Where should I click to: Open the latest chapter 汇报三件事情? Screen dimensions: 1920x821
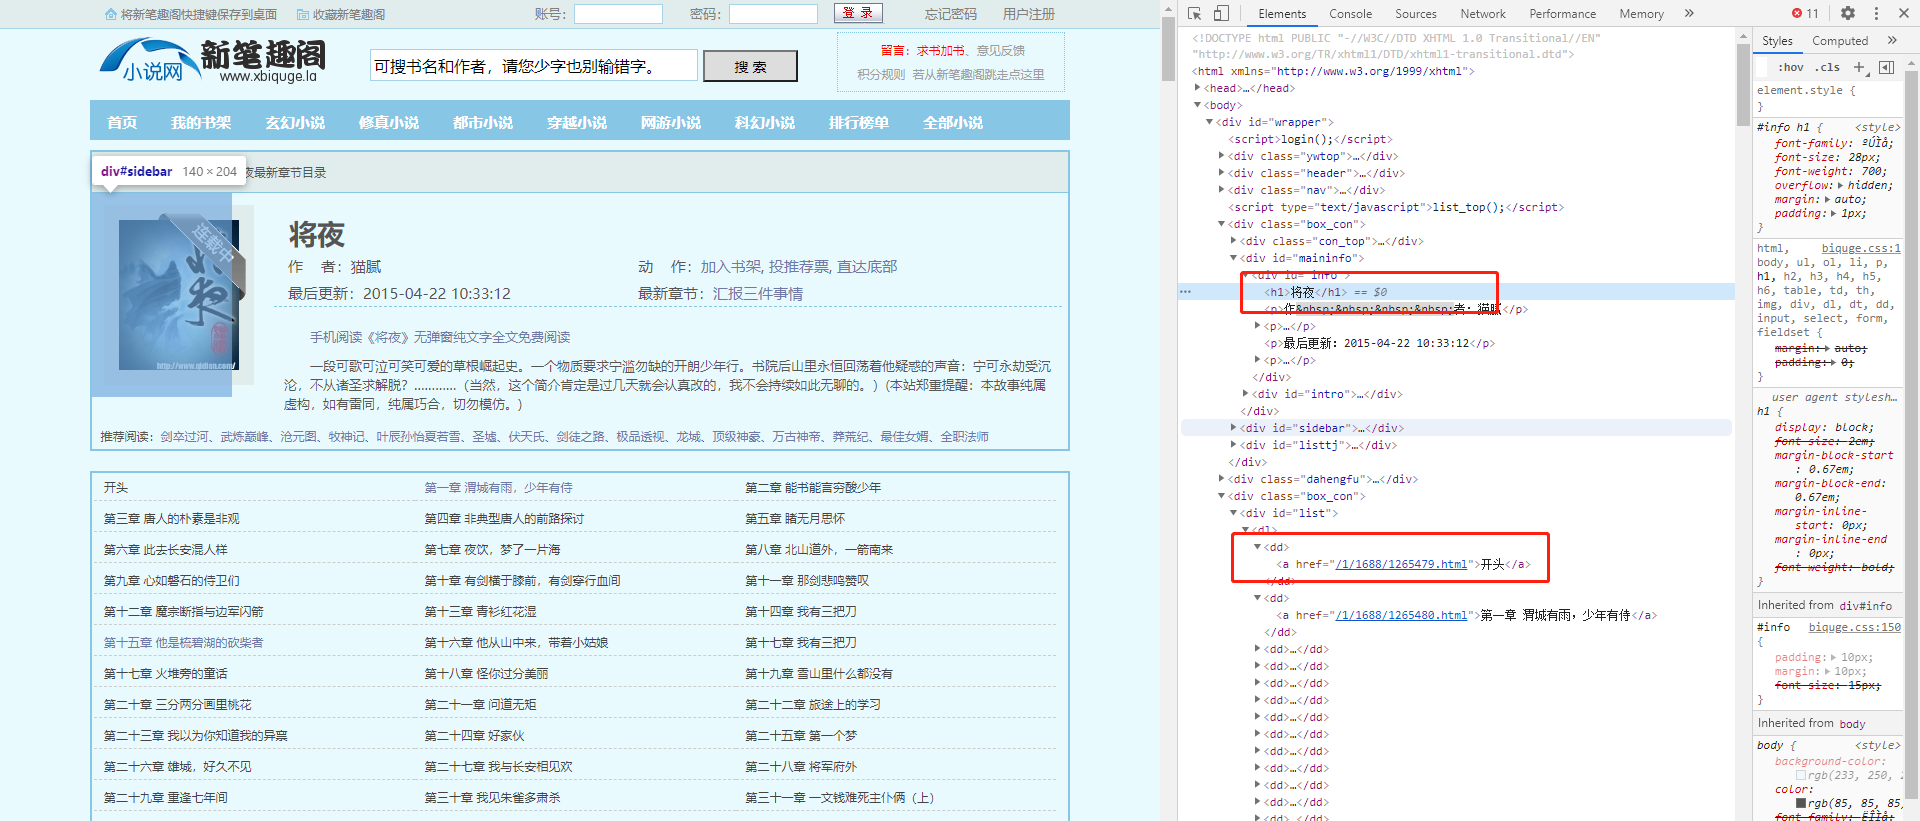pyautogui.click(x=758, y=294)
